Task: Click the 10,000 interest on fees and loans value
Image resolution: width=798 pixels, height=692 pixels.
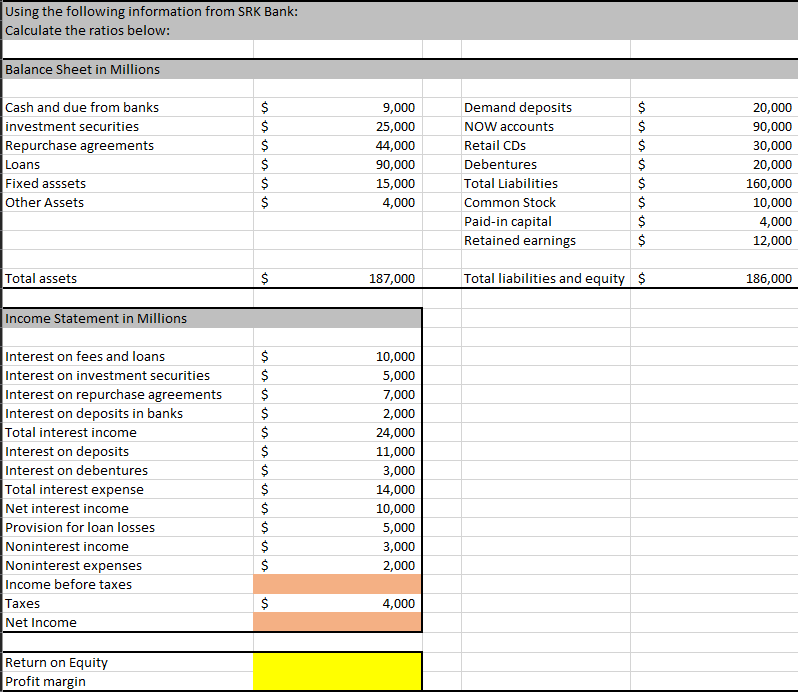Action: point(338,356)
